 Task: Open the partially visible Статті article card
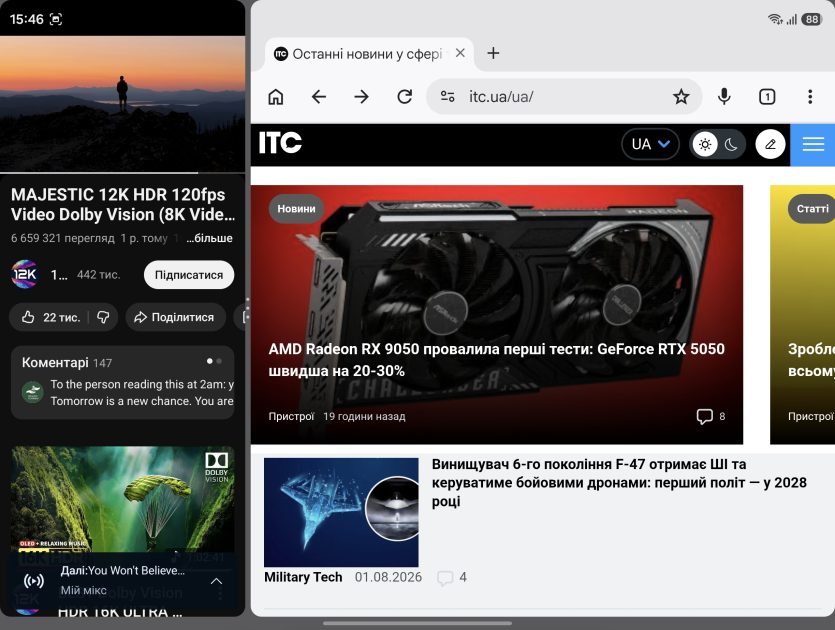pyautogui.click(x=803, y=314)
